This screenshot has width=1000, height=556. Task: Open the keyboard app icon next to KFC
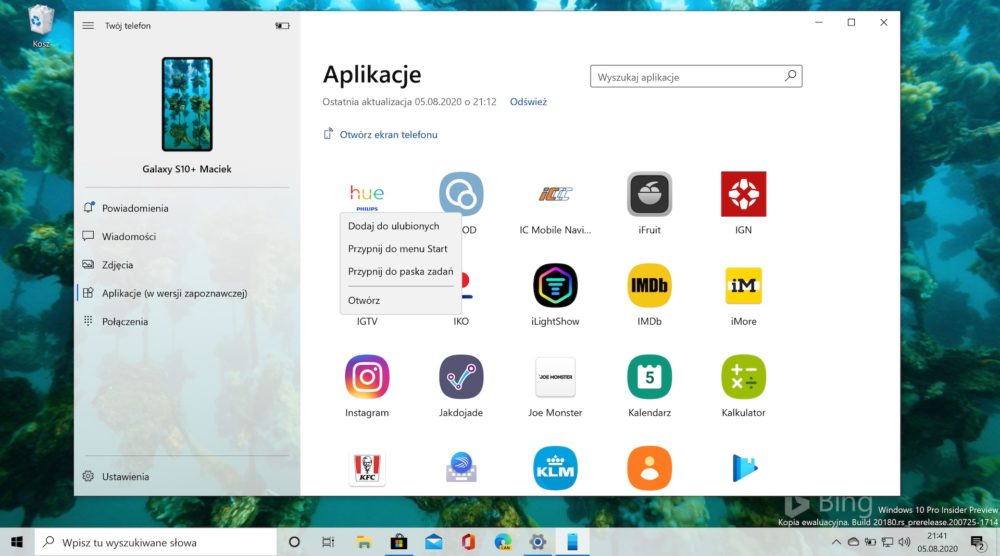pos(461,469)
